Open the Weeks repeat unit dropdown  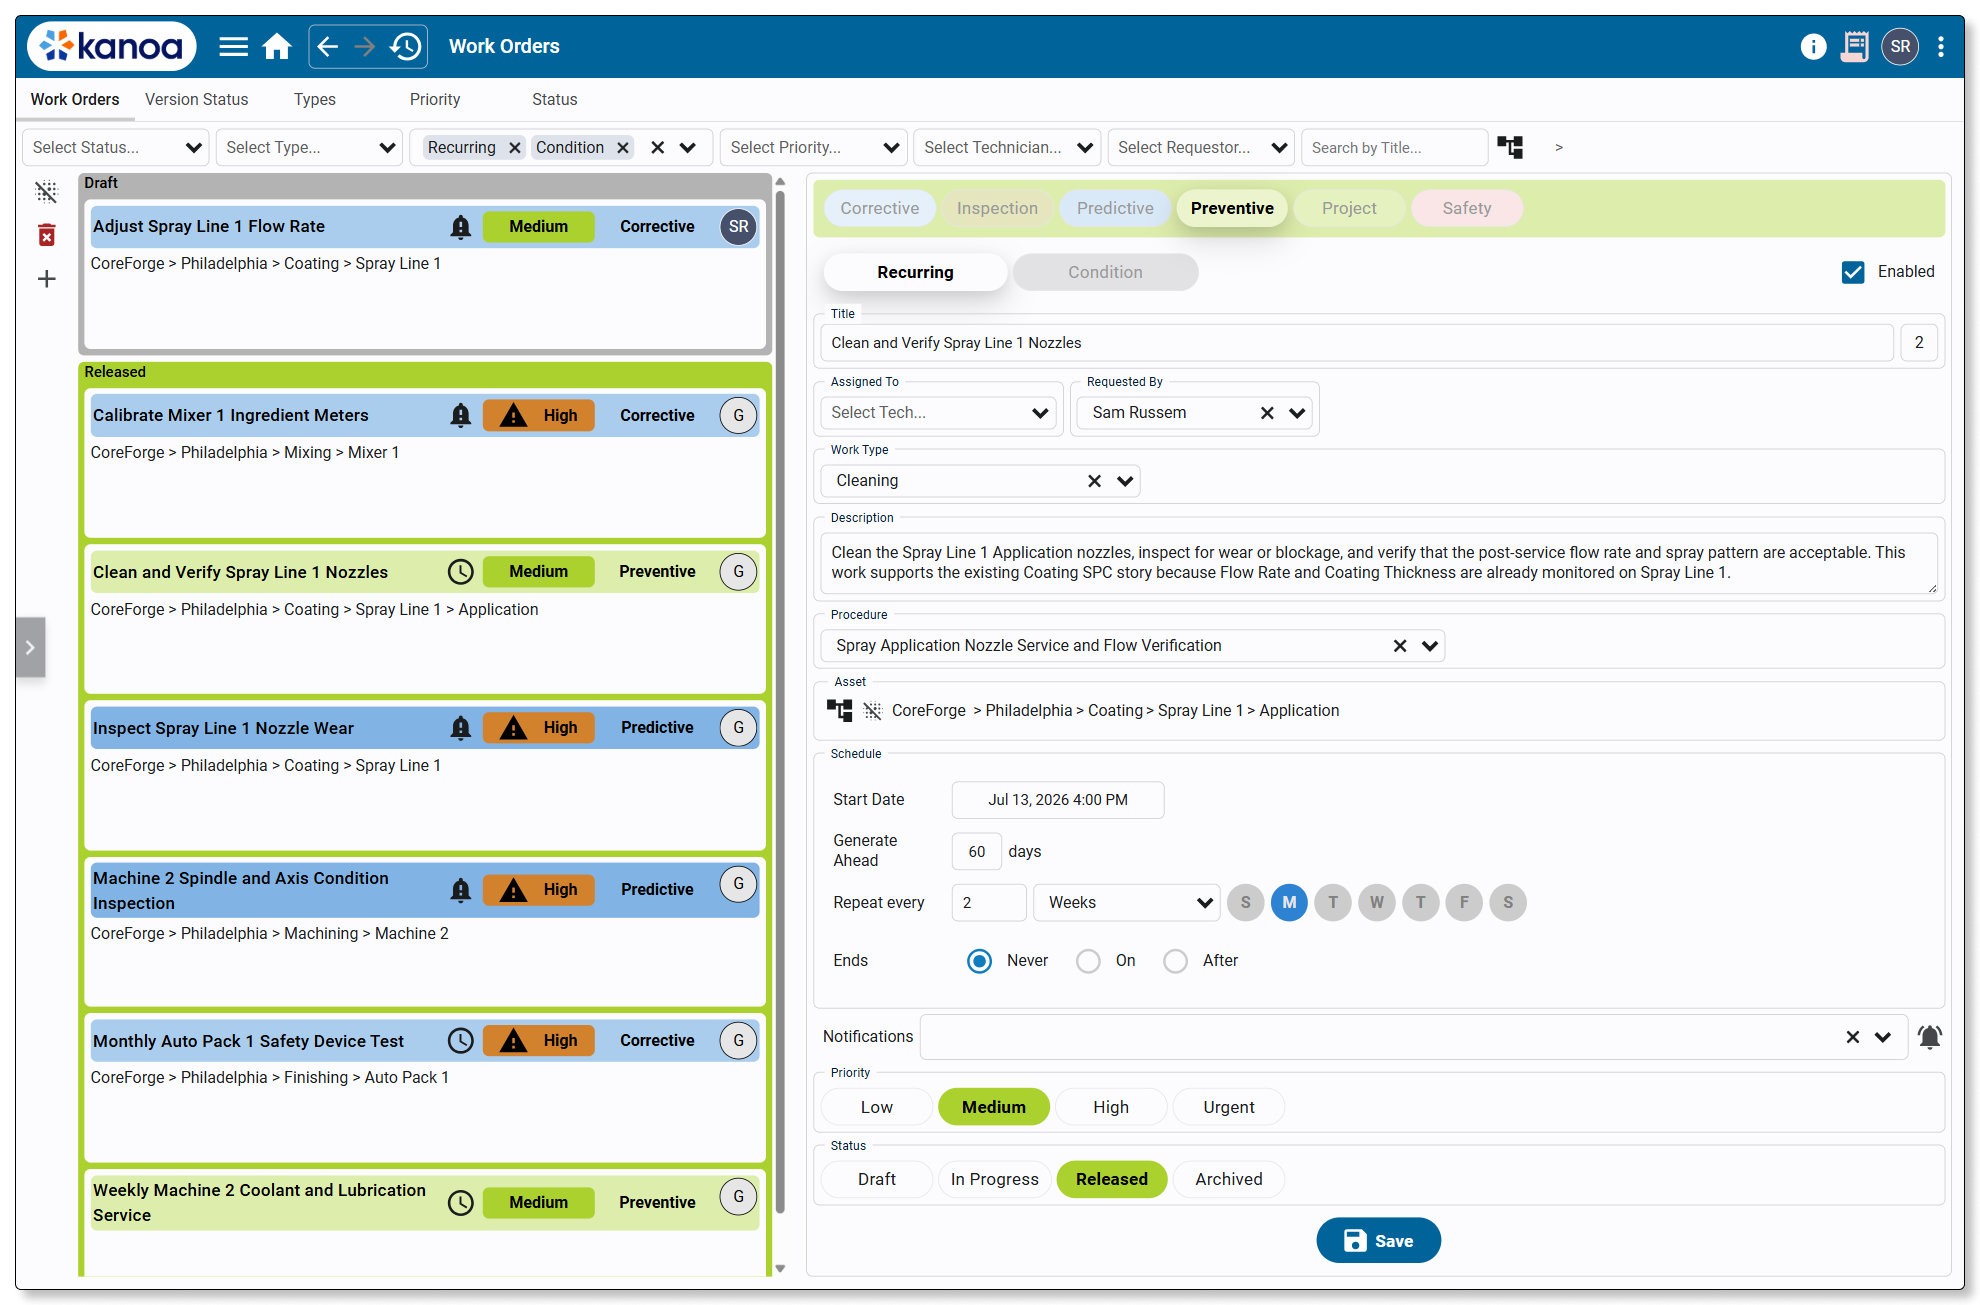(1126, 903)
